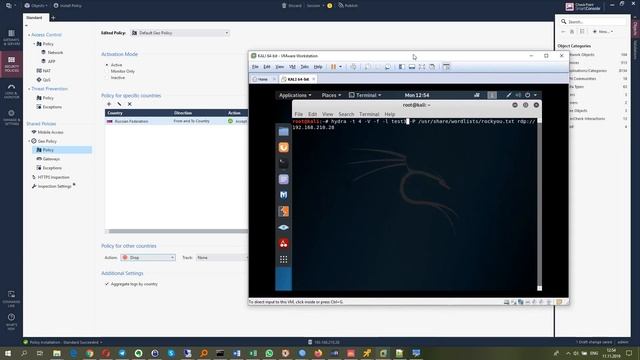Collapse the Geo Policy tree node
Screen dimensions: 640x360
point(29,141)
